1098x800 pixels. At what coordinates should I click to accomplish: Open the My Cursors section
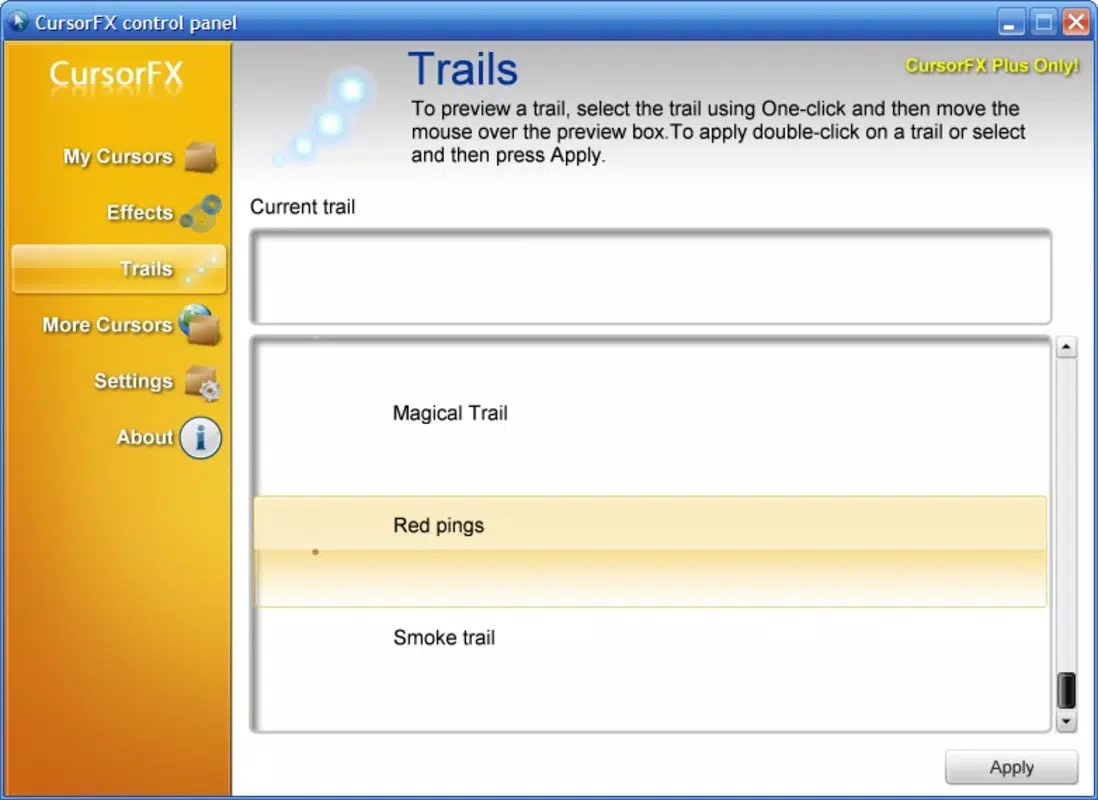point(118,156)
